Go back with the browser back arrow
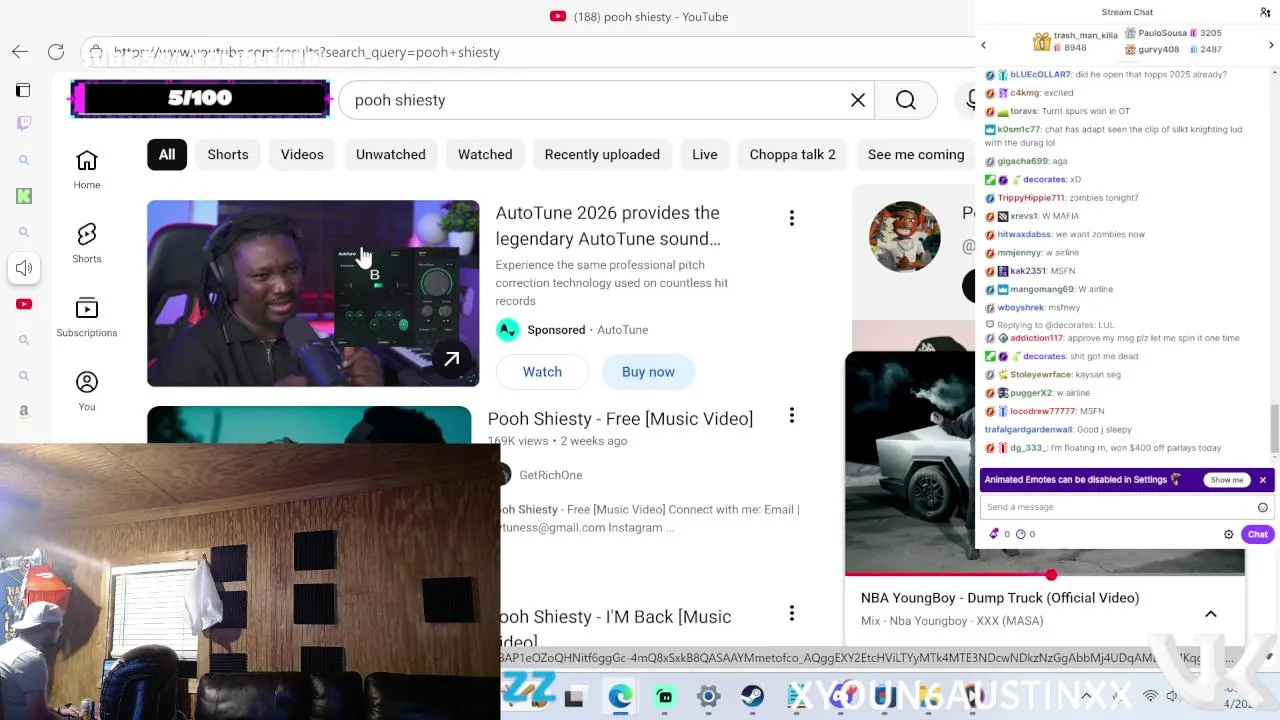The width and height of the screenshot is (1280, 720). tap(20, 52)
